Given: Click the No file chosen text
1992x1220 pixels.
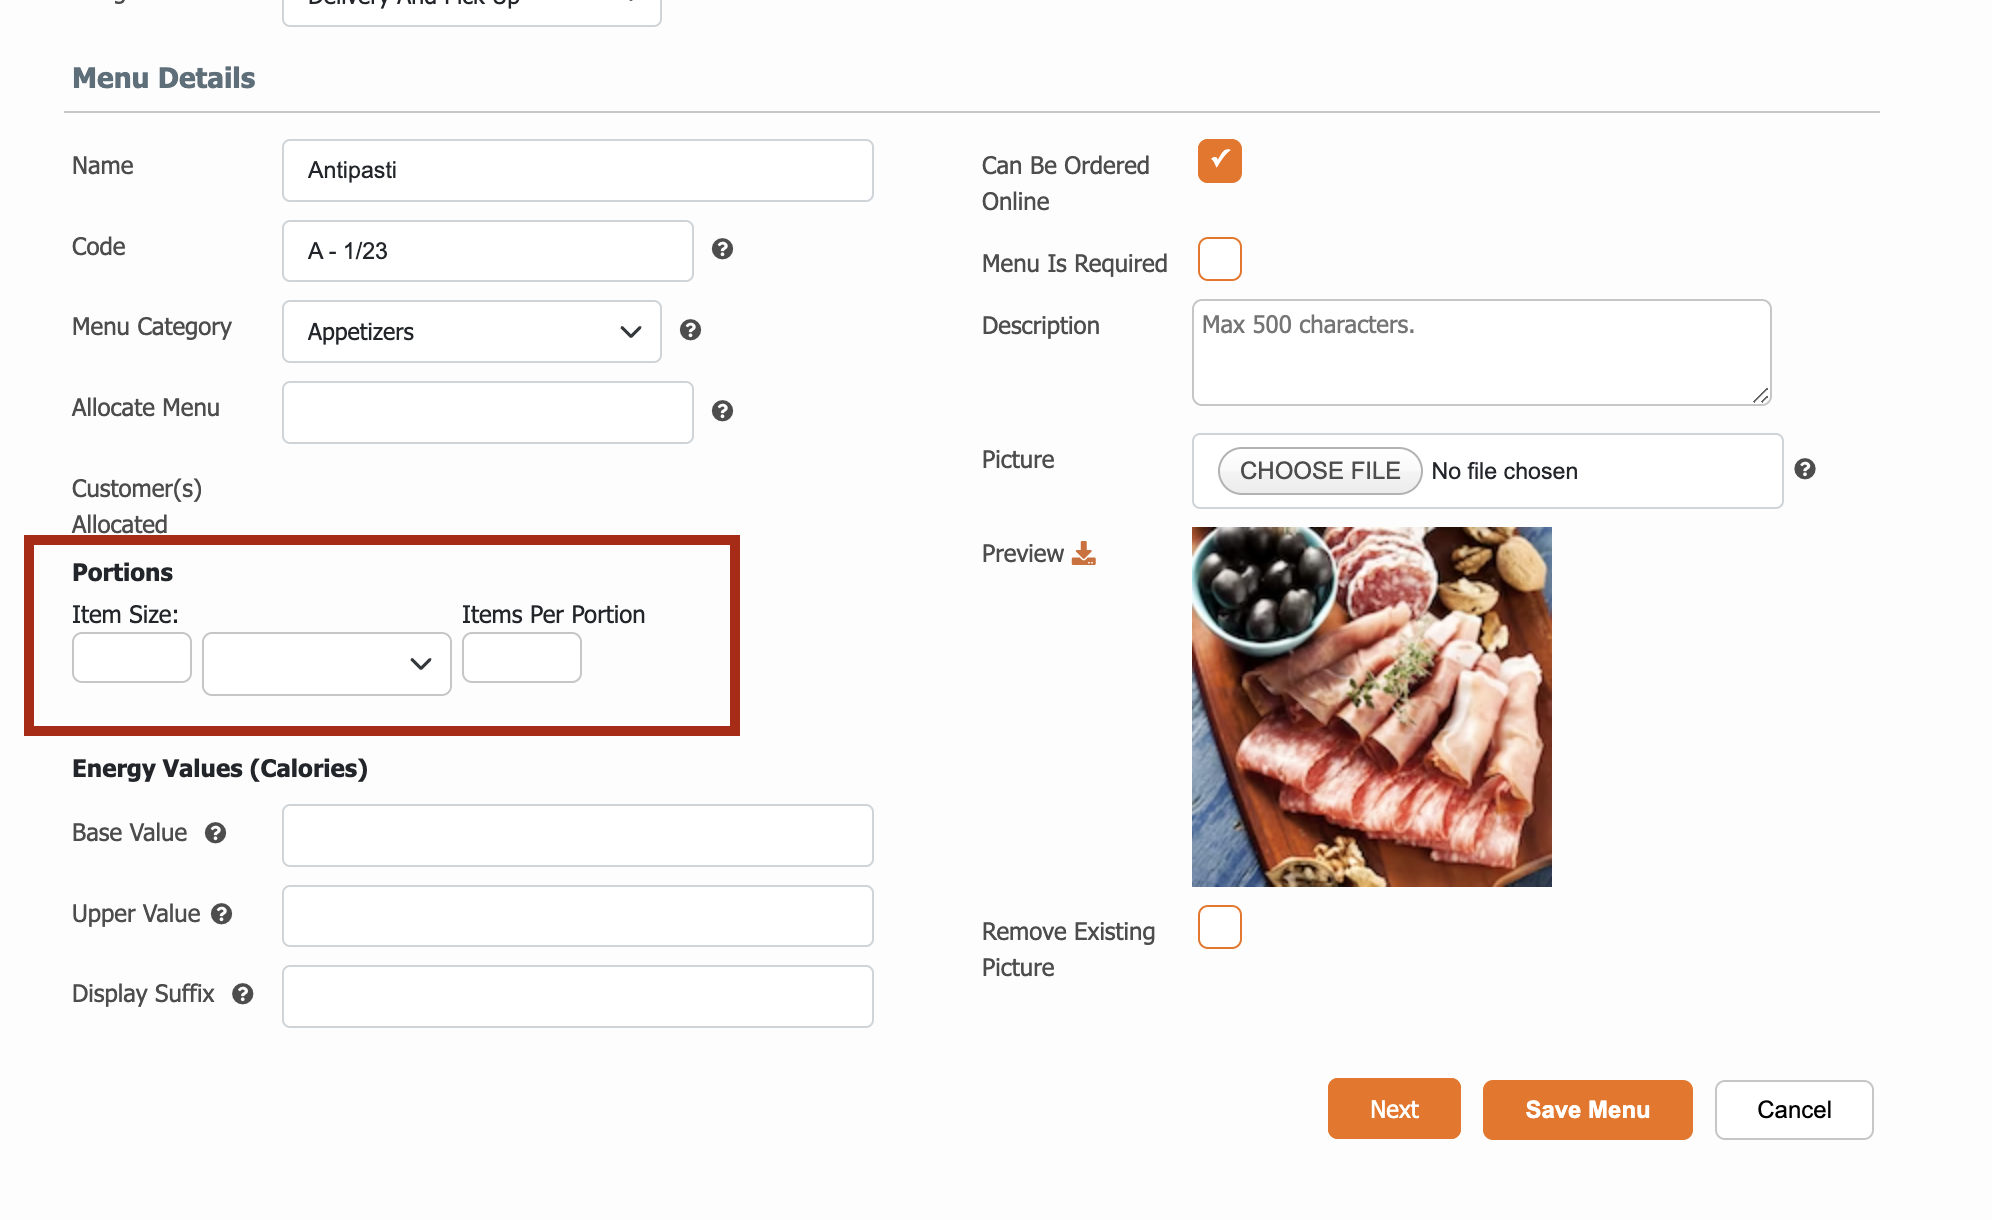Looking at the screenshot, I should (x=1504, y=471).
